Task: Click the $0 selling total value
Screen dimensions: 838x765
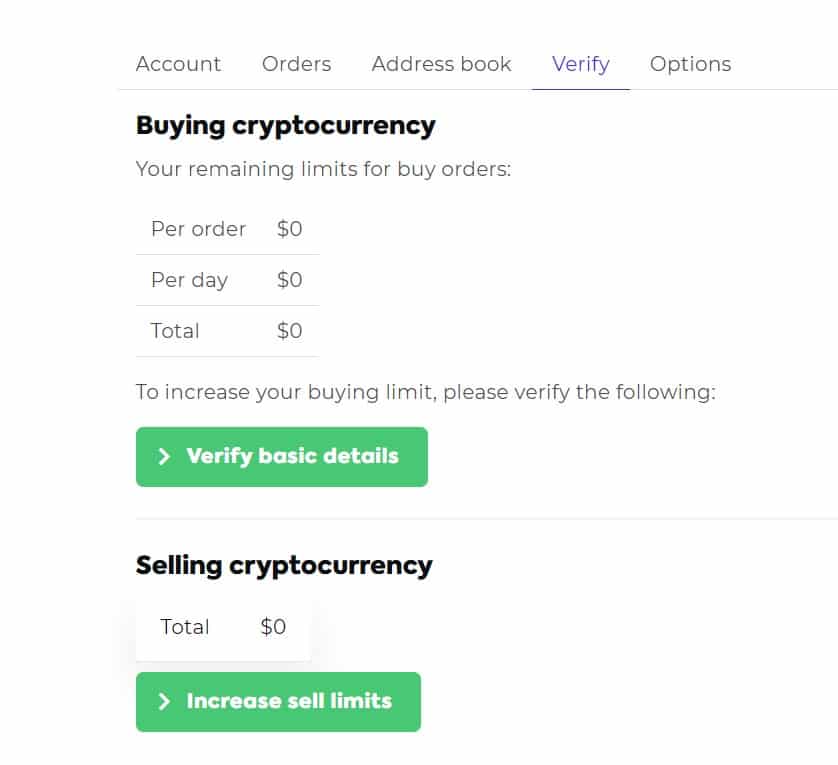Action: [x=273, y=627]
